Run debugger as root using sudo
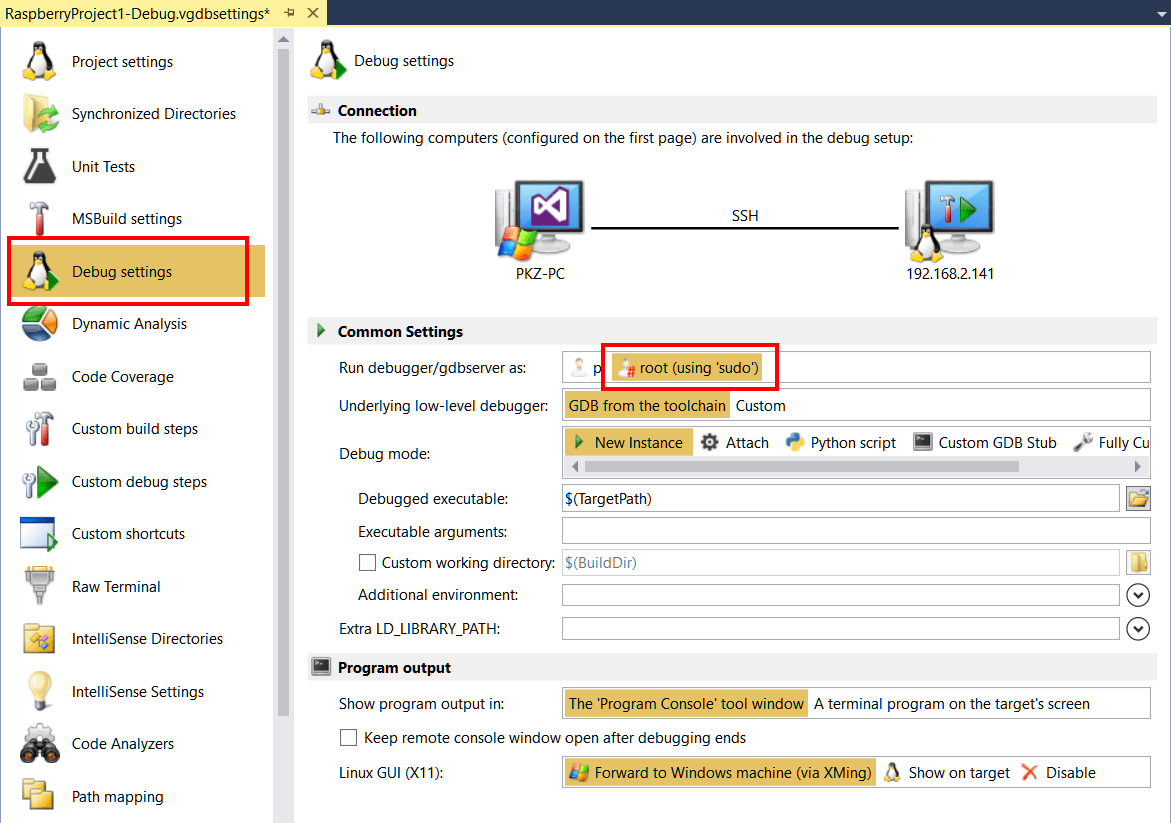The width and height of the screenshot is (1171, 823). (687, 367)
